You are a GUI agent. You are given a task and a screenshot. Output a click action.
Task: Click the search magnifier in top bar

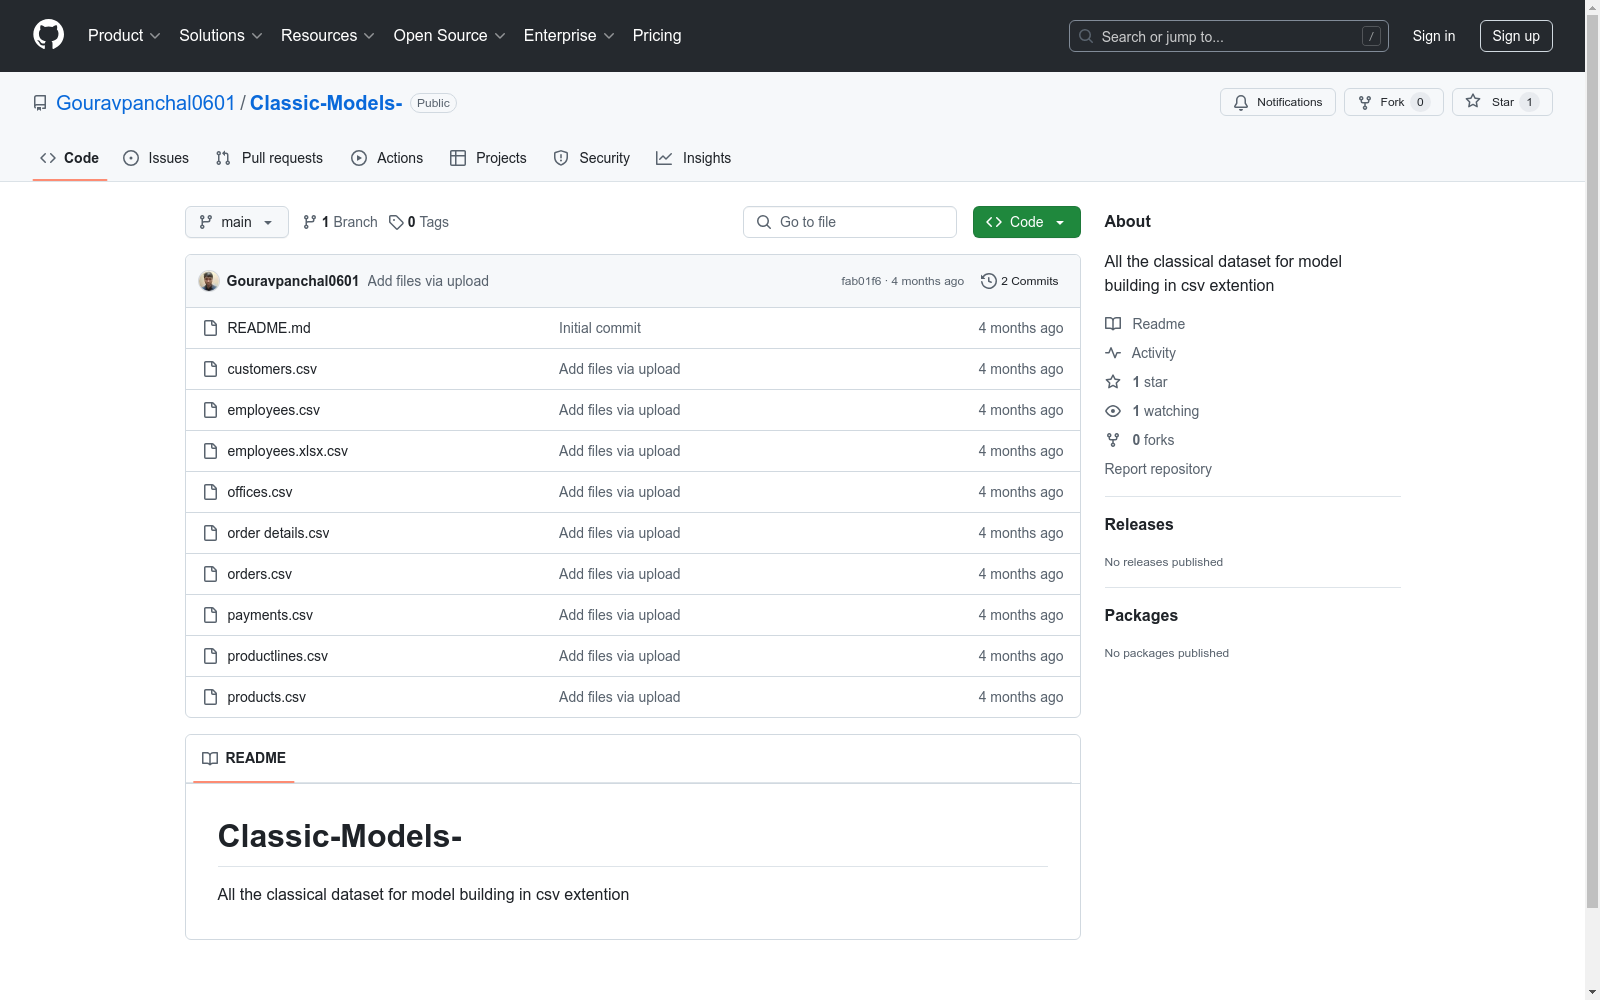[x=1086, y=36]
